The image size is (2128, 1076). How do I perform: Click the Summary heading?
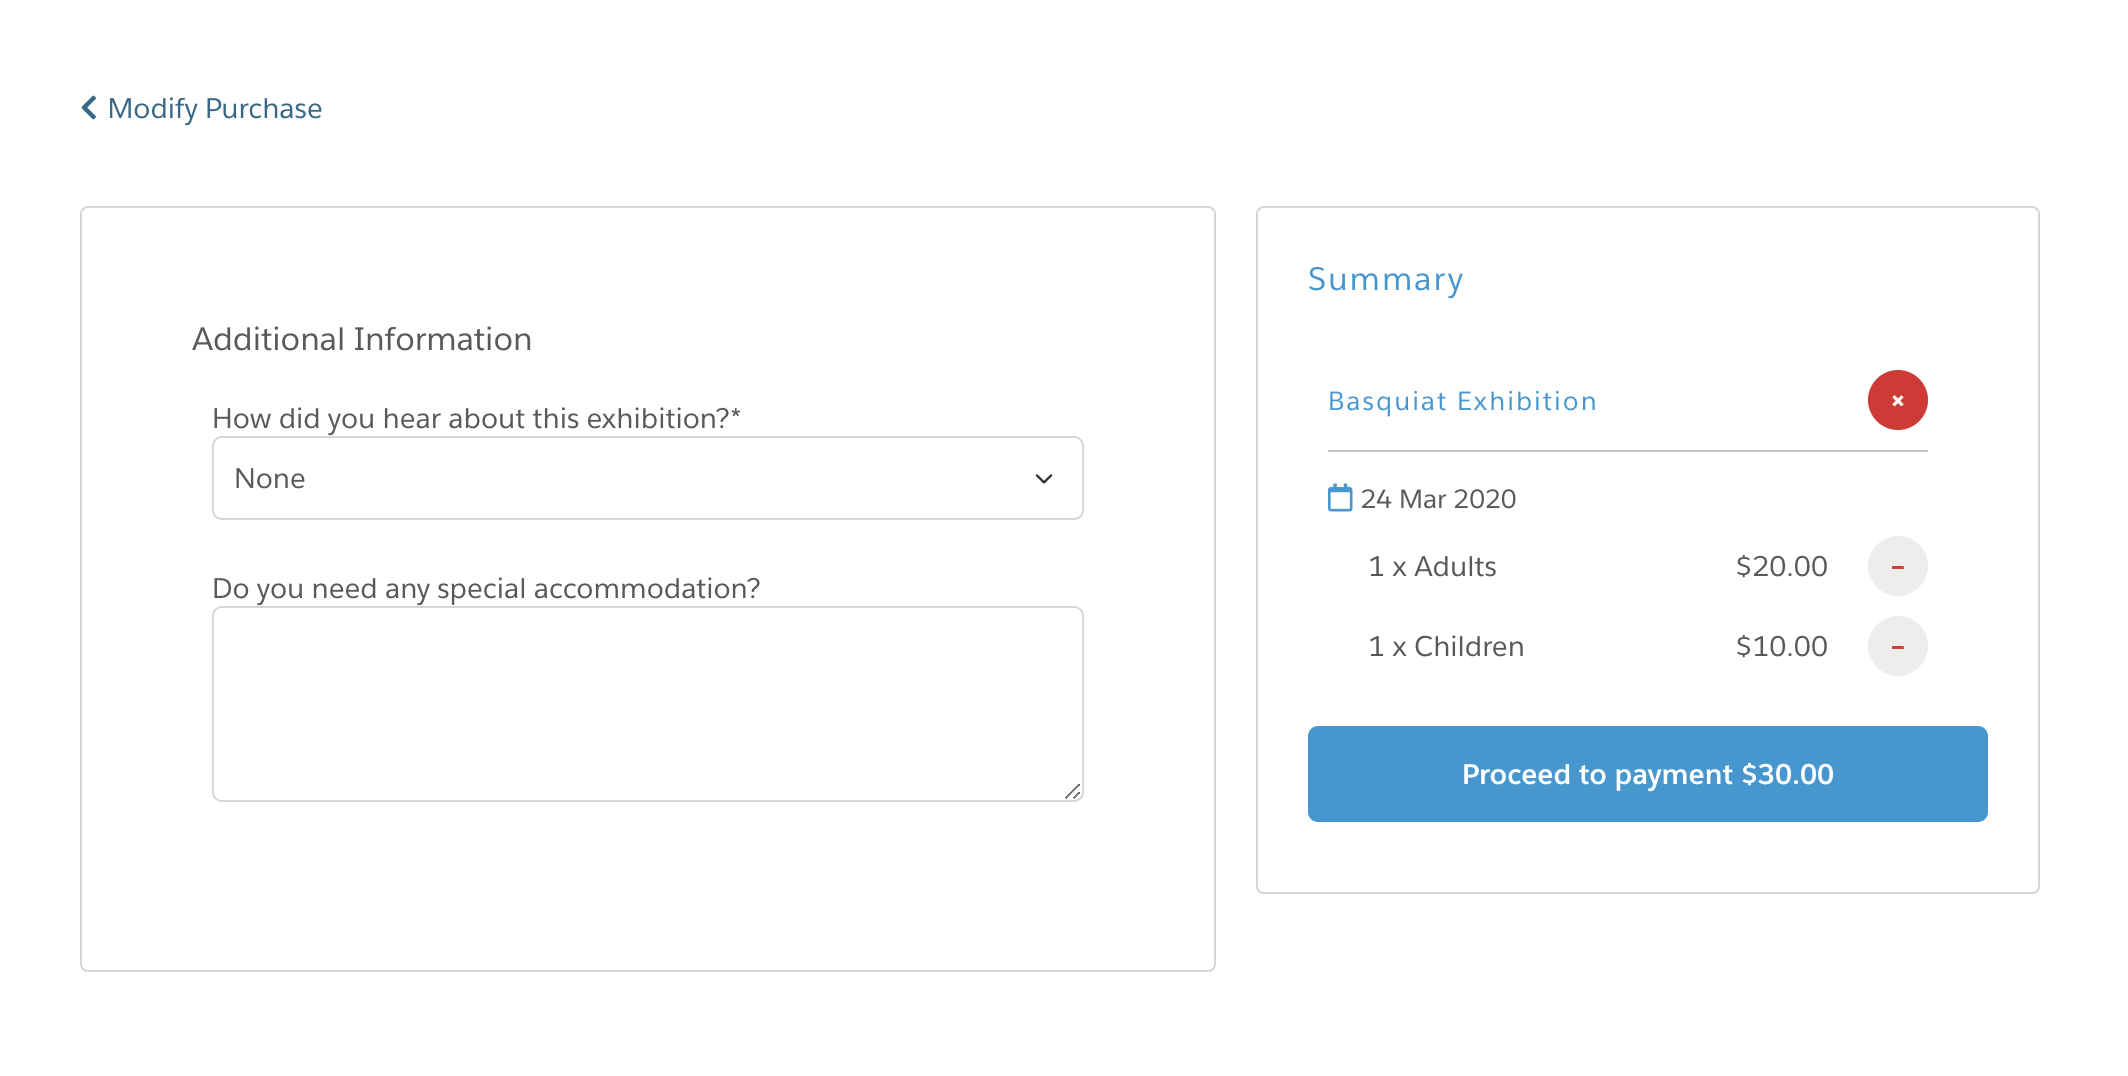tap(1385, 279)
